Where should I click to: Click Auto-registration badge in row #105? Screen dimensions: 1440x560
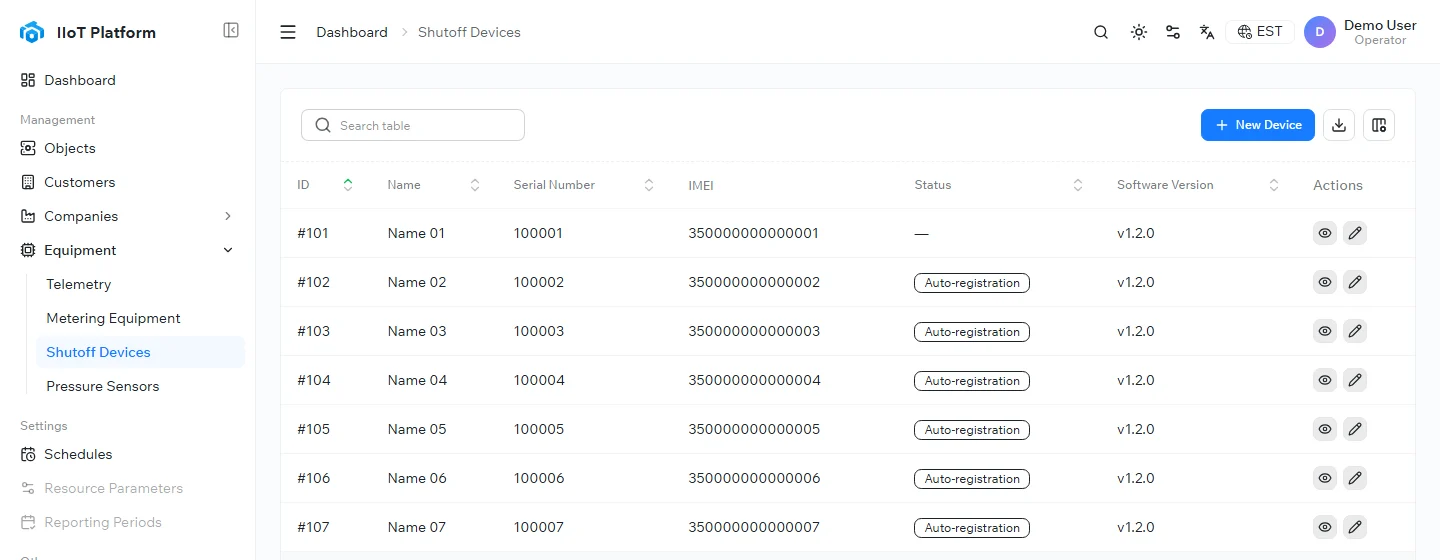[972, 430]
